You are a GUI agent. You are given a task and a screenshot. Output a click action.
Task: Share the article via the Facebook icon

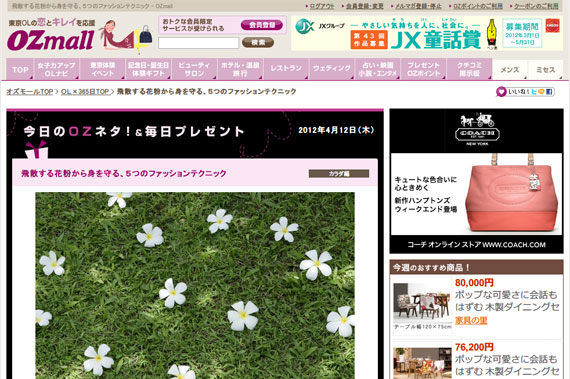(549, 92)
